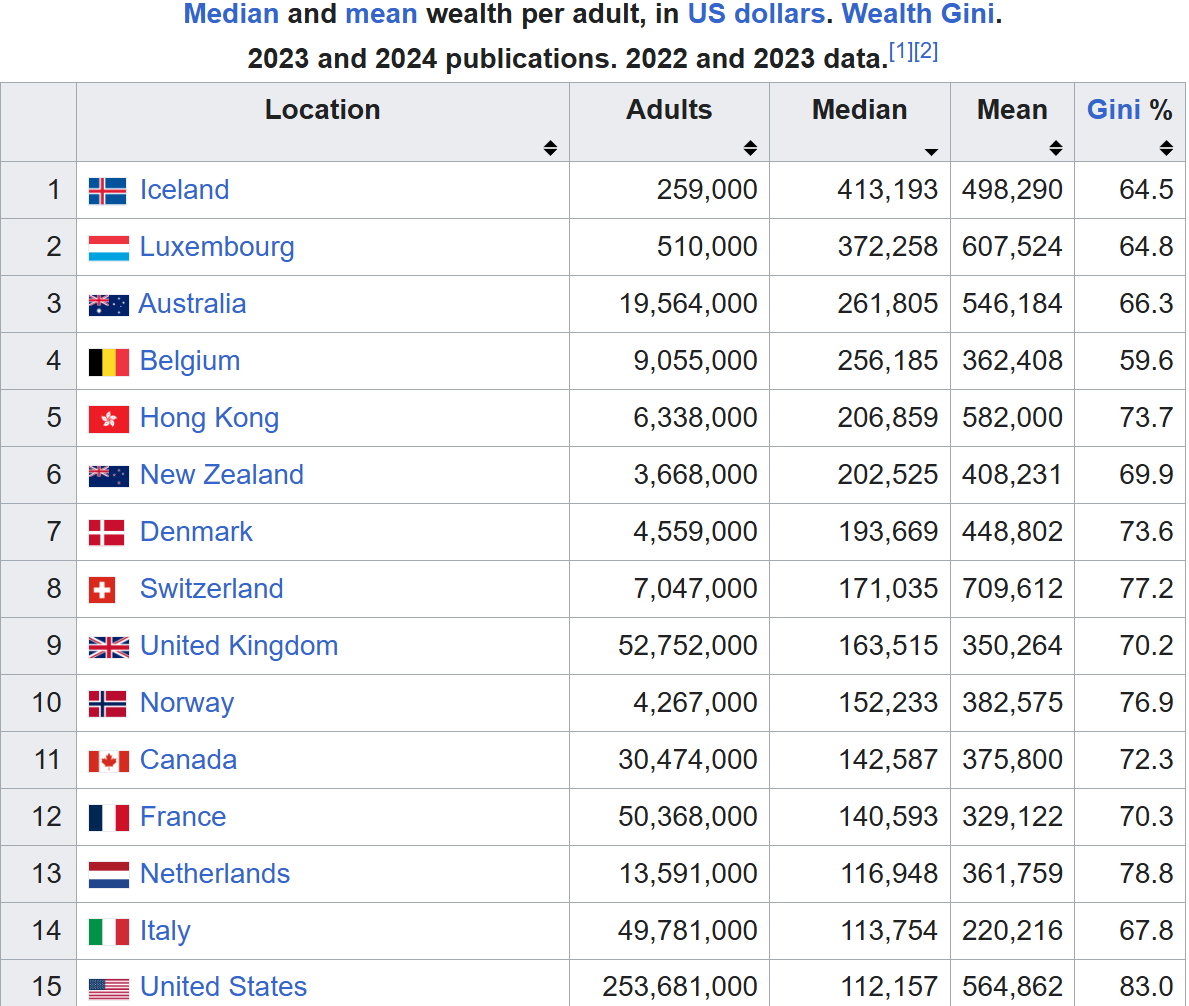Click the France flag icon
Viewport: 1189px width, 1006px height.
click(x=108, y=818)
